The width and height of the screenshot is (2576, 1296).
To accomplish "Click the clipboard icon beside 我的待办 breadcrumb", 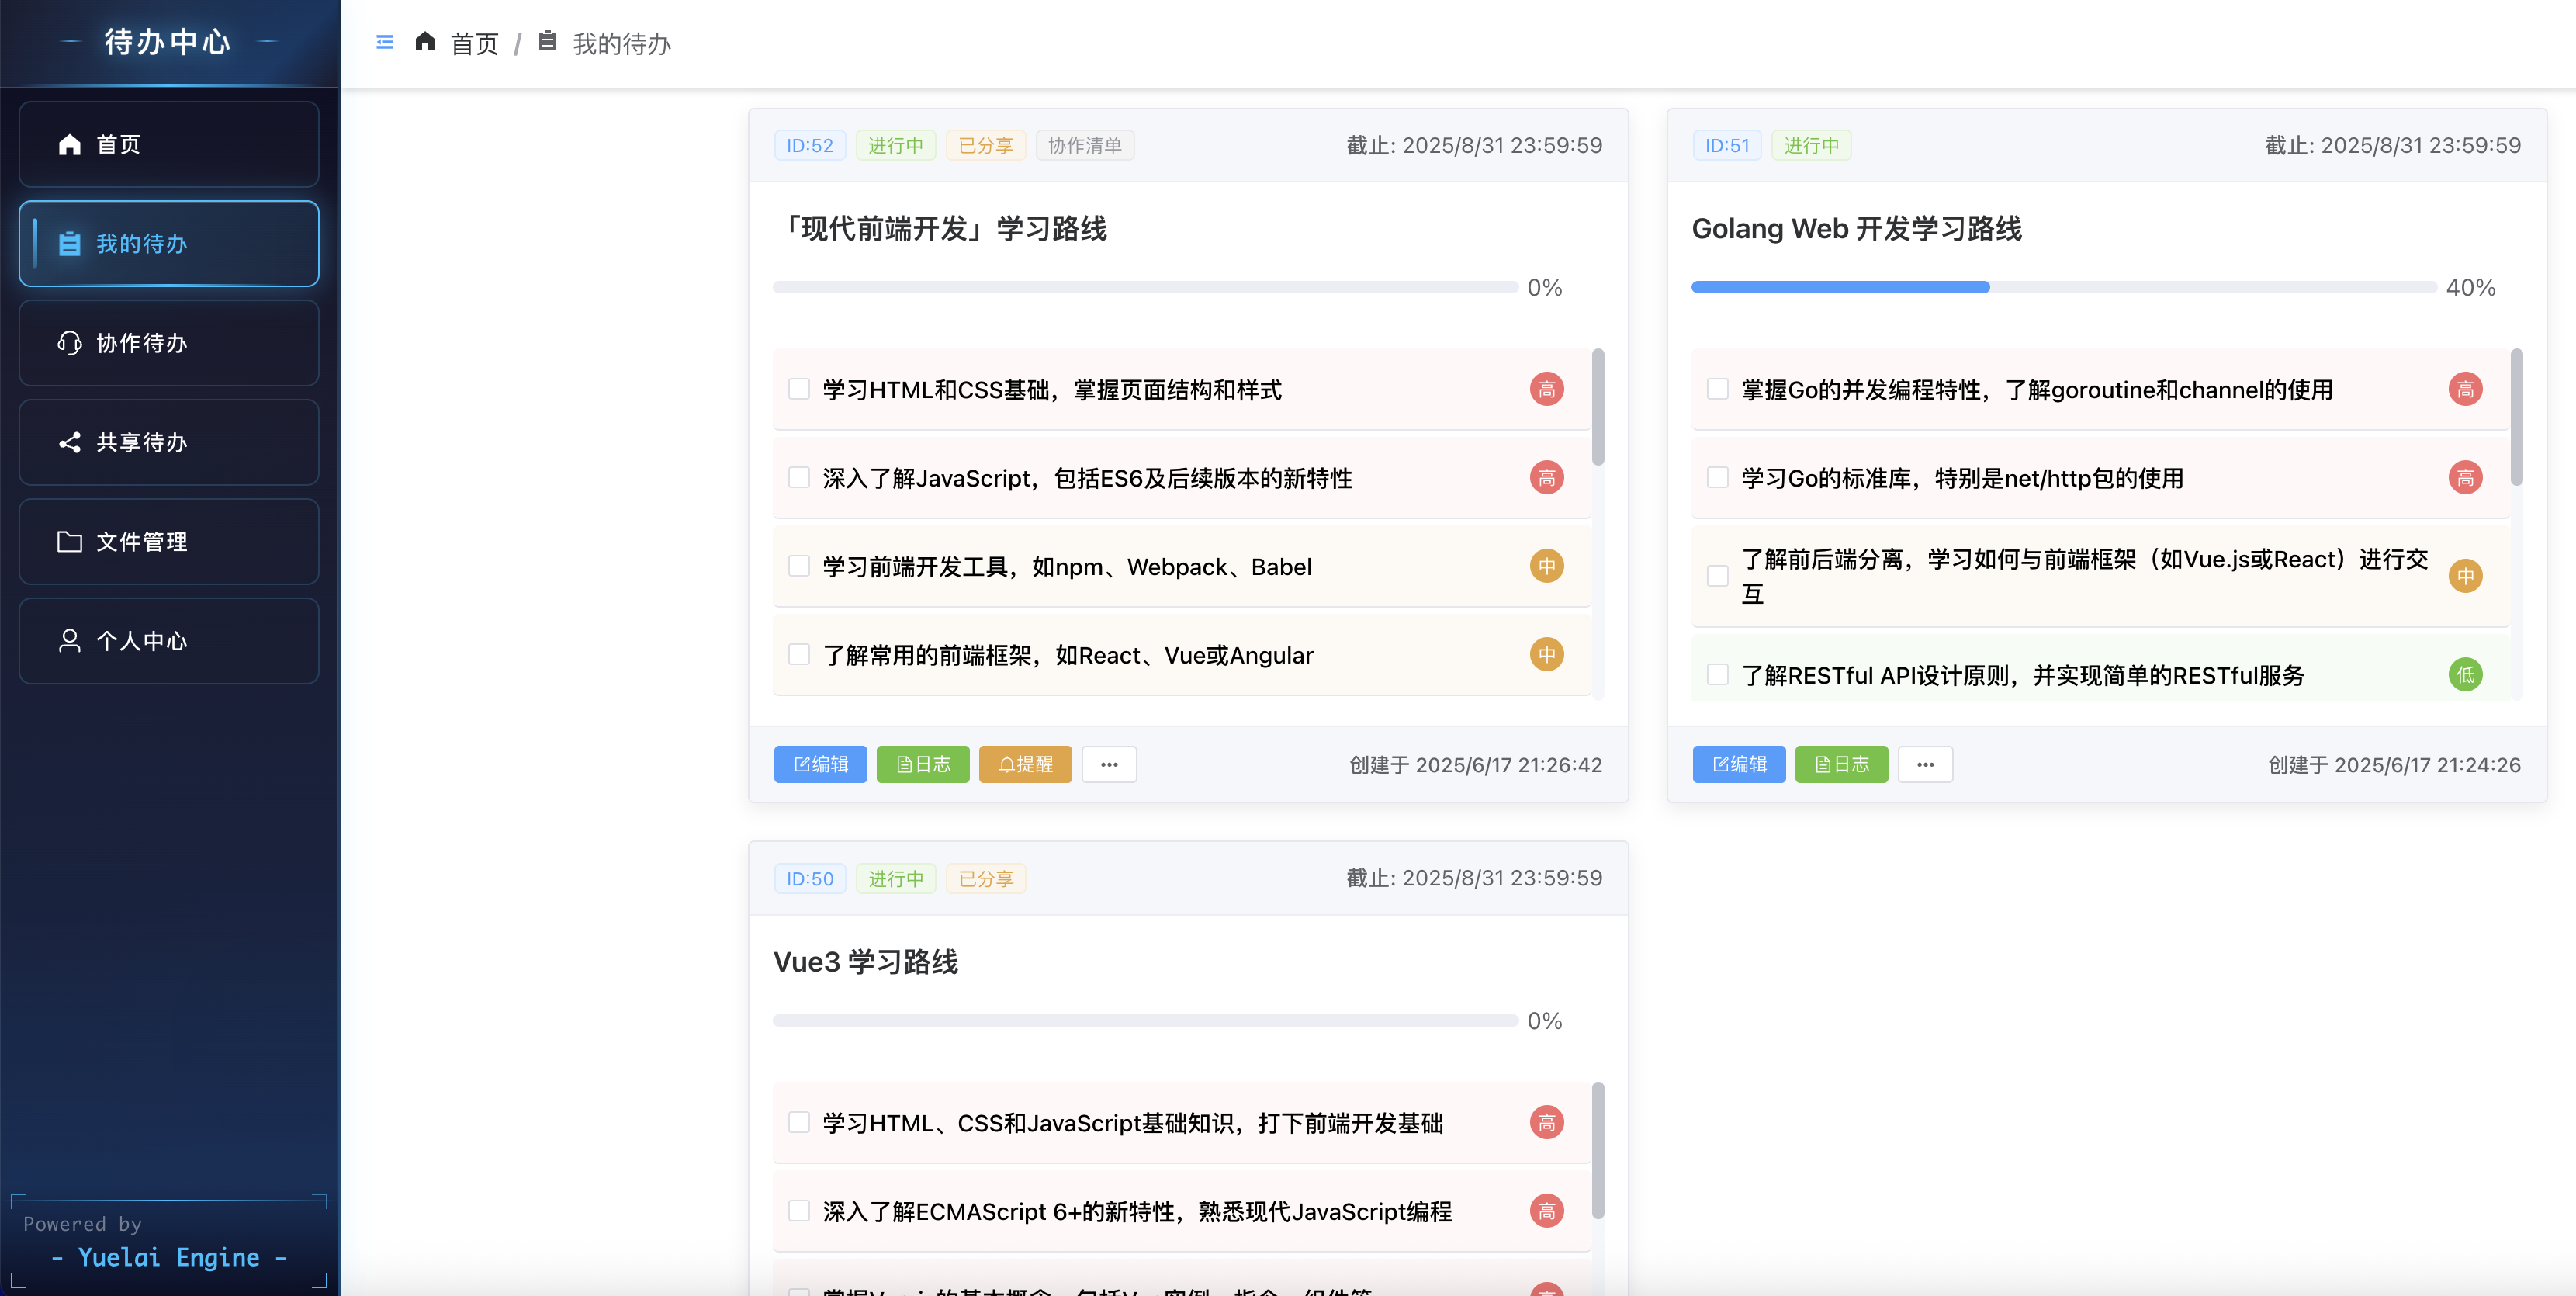I will pyautogui.click(x=547, y=41).
